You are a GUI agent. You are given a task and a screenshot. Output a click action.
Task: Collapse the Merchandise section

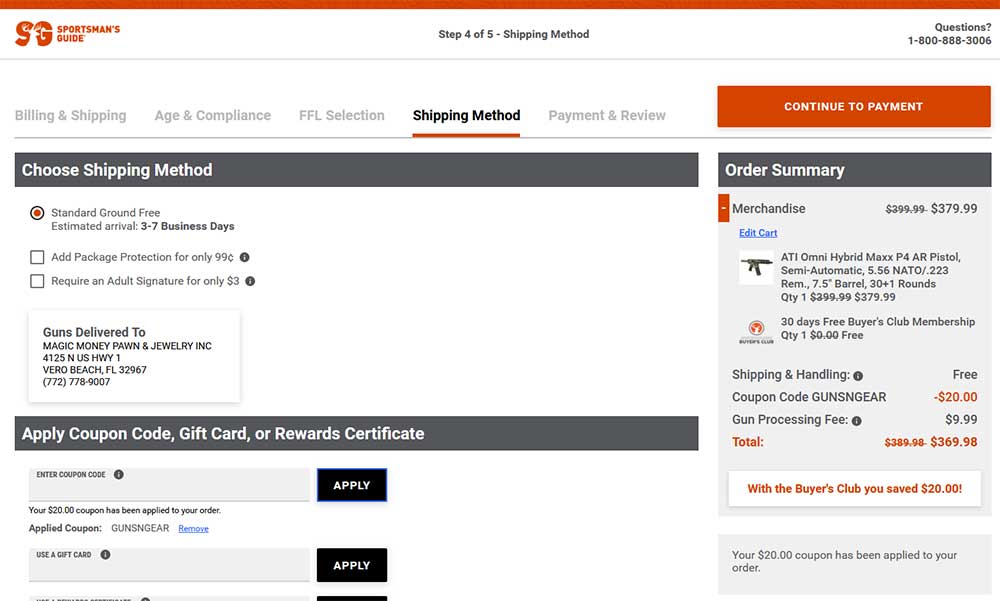click(x=723, y=208)
